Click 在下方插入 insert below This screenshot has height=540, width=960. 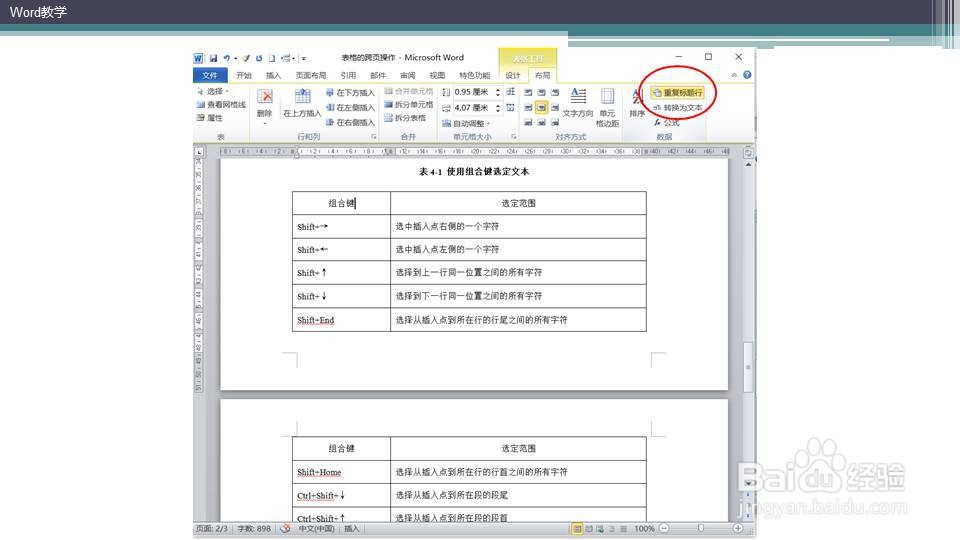point(350,92)
